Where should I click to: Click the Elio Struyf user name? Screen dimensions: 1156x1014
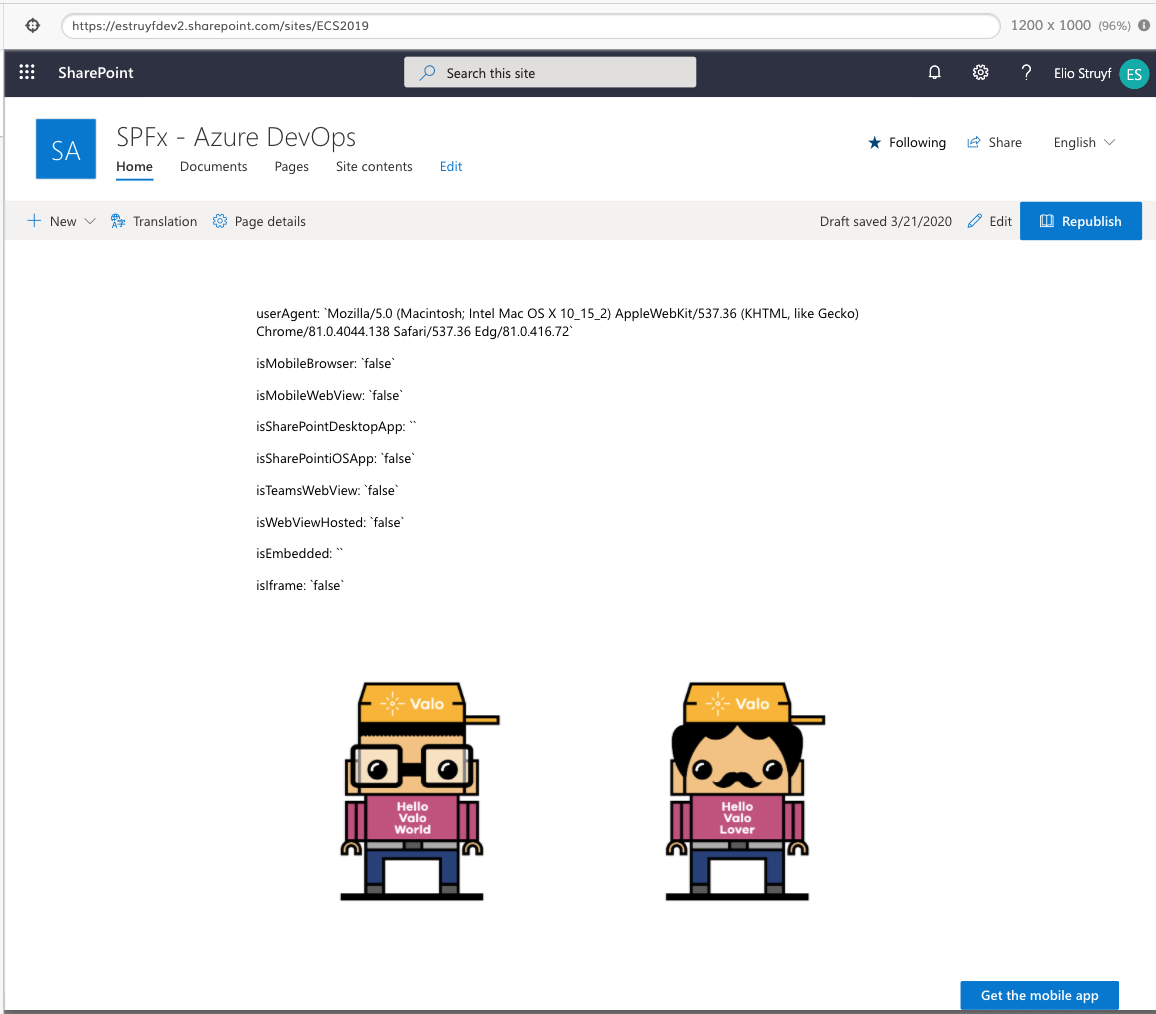click(1082, 73)
